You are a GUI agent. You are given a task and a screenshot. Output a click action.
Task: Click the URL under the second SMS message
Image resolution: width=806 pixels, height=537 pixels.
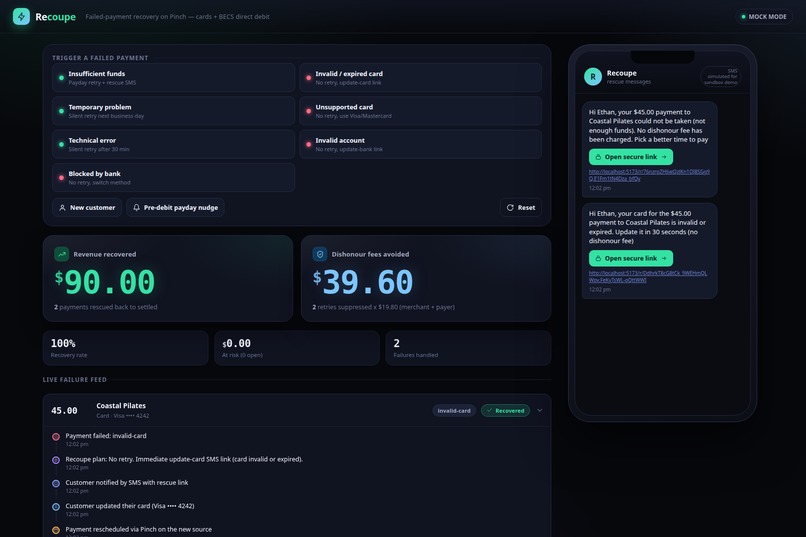[x=648, y=276]
